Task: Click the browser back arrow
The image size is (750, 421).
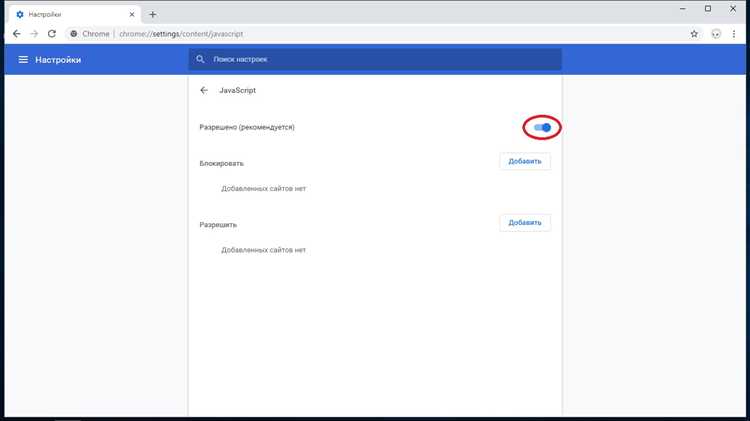Action: 17,34
